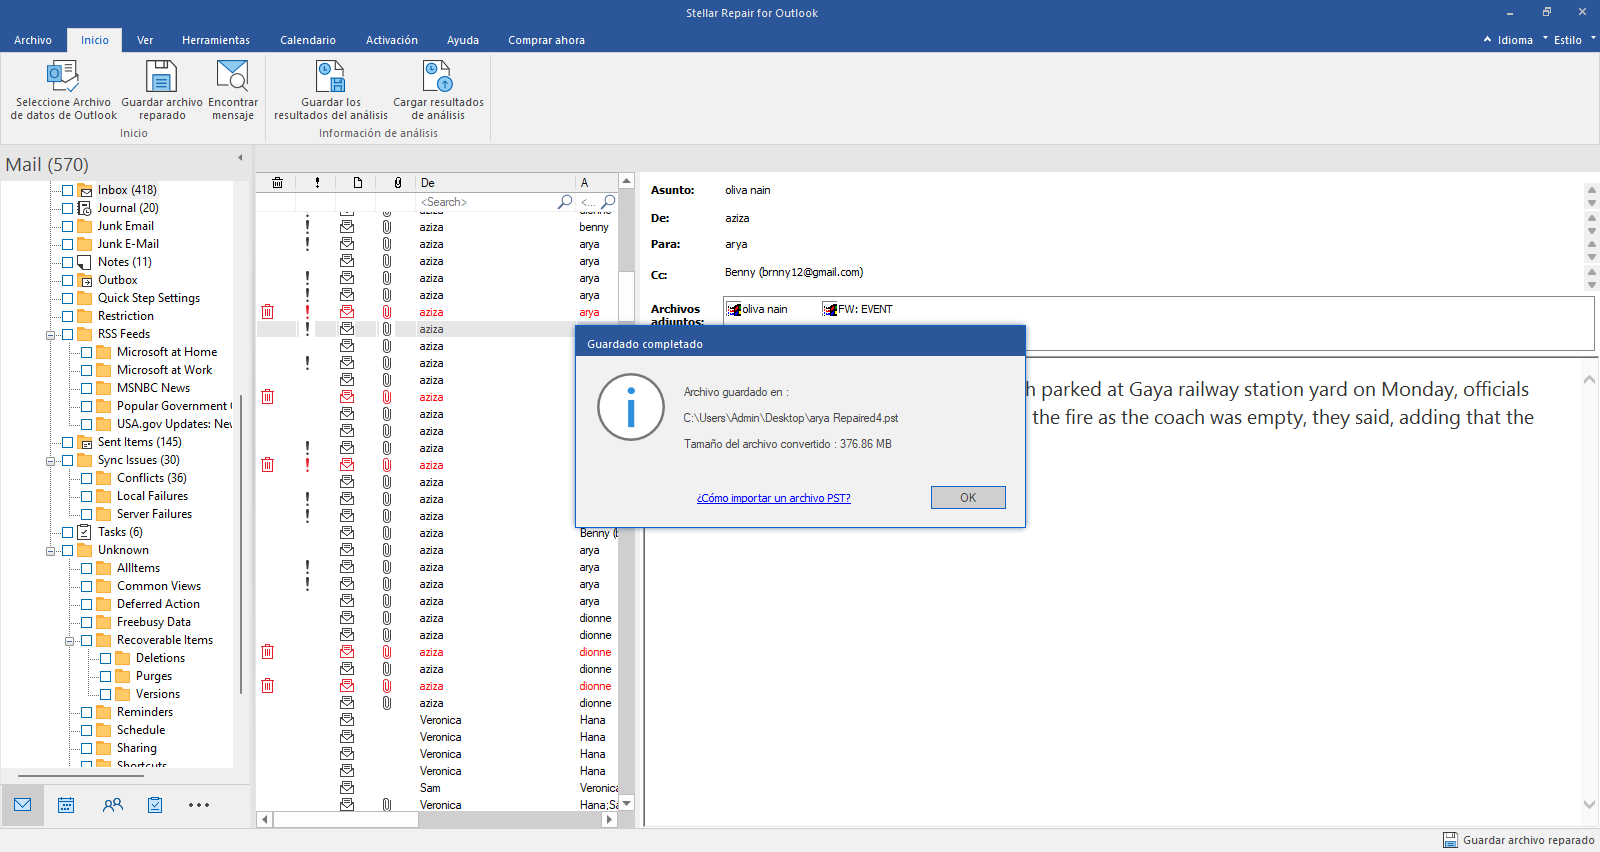Collapse the mail pane arrow
1600x852 pixels.
[240, 158]
